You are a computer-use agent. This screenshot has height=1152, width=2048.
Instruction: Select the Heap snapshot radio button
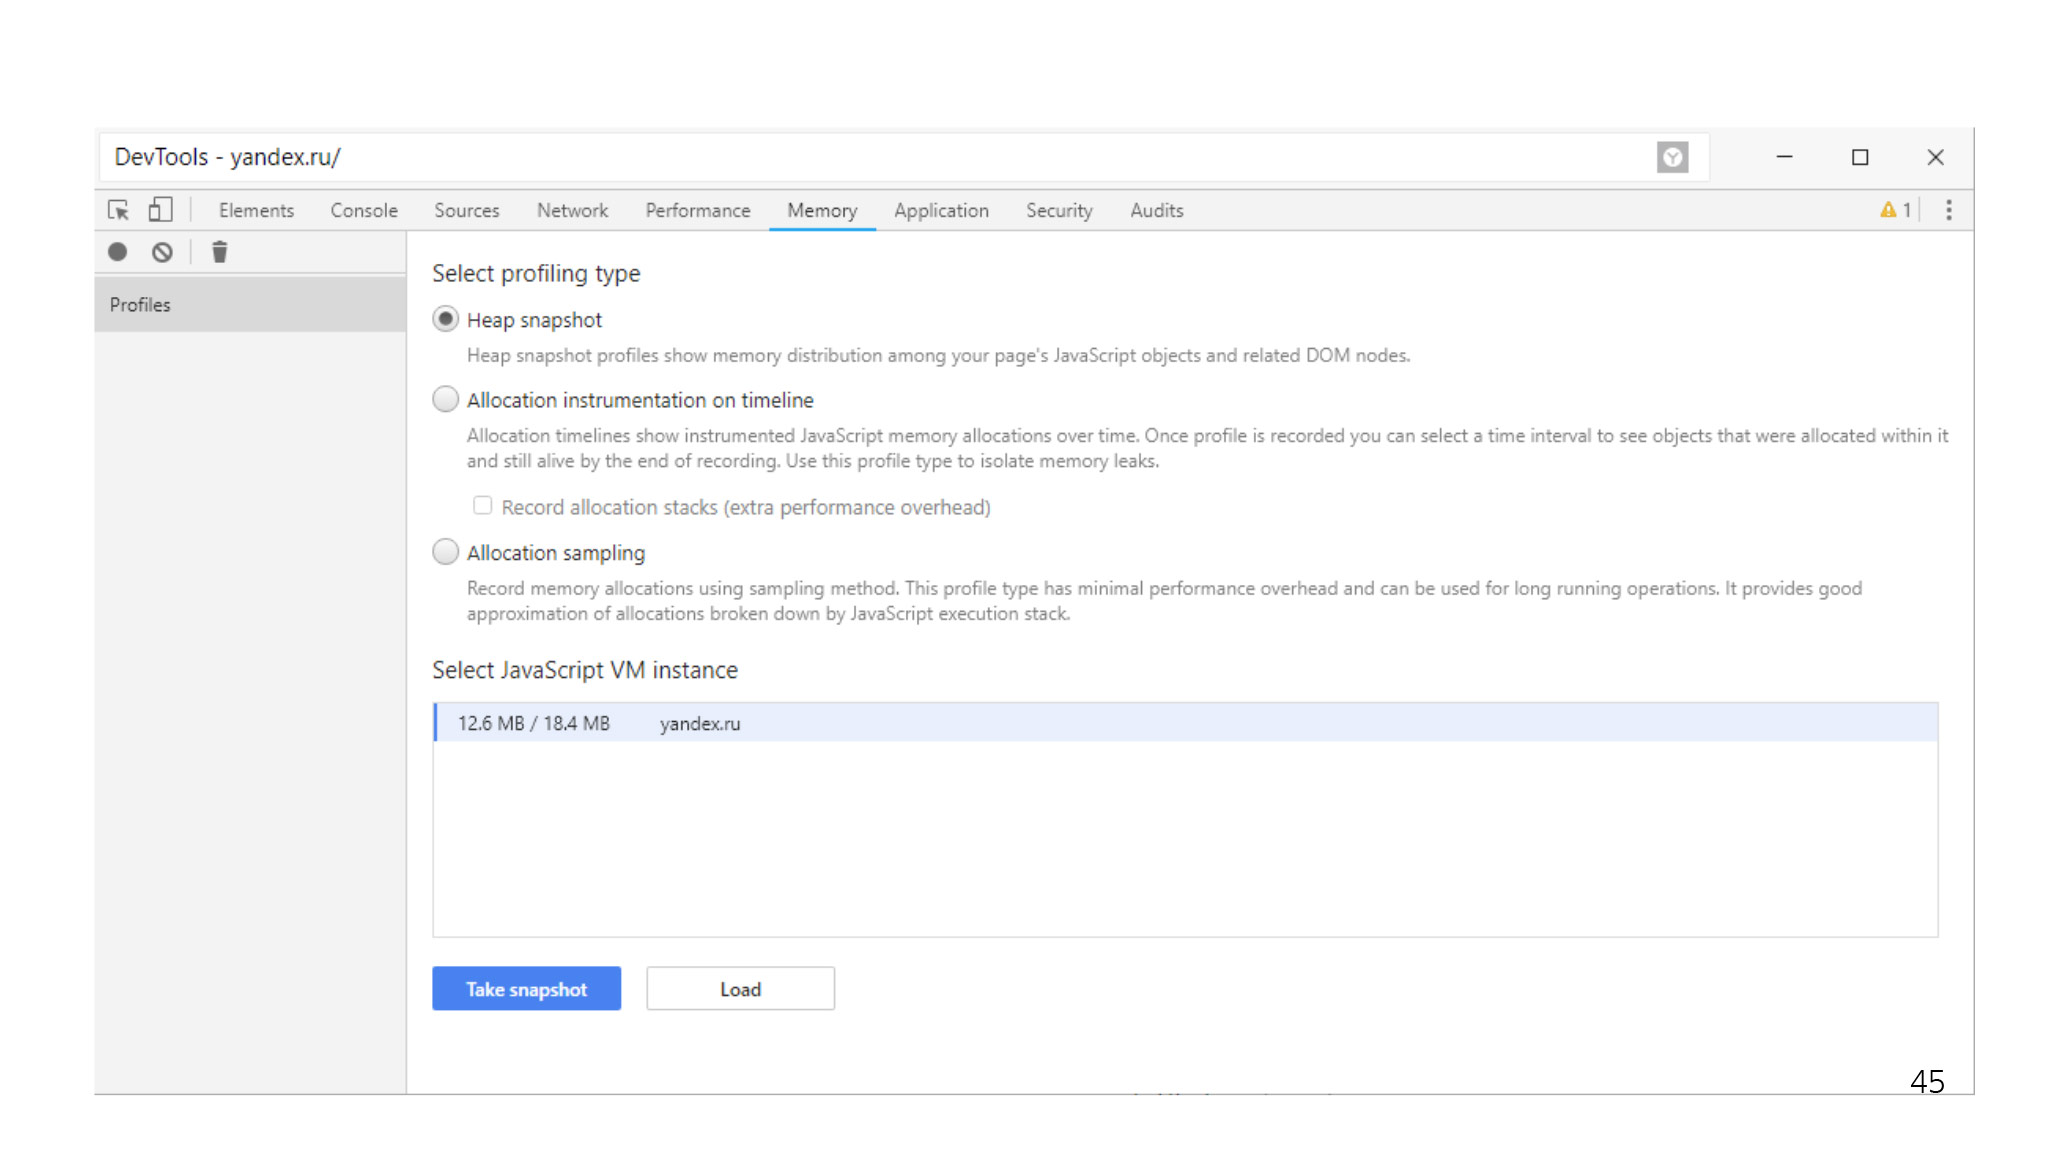tap(445, 319)
